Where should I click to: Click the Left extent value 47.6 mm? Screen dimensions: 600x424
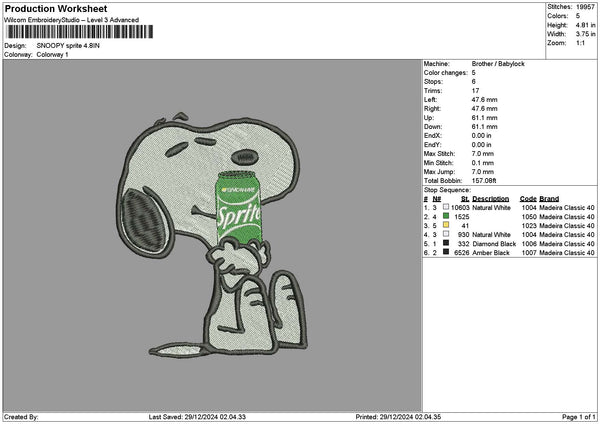coord(484,100)
